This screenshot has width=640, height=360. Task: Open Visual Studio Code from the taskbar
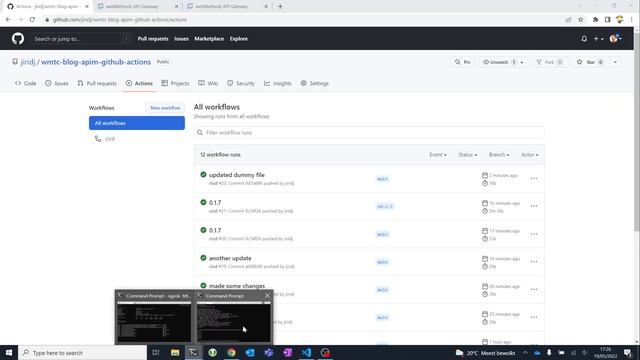[307, 353]
